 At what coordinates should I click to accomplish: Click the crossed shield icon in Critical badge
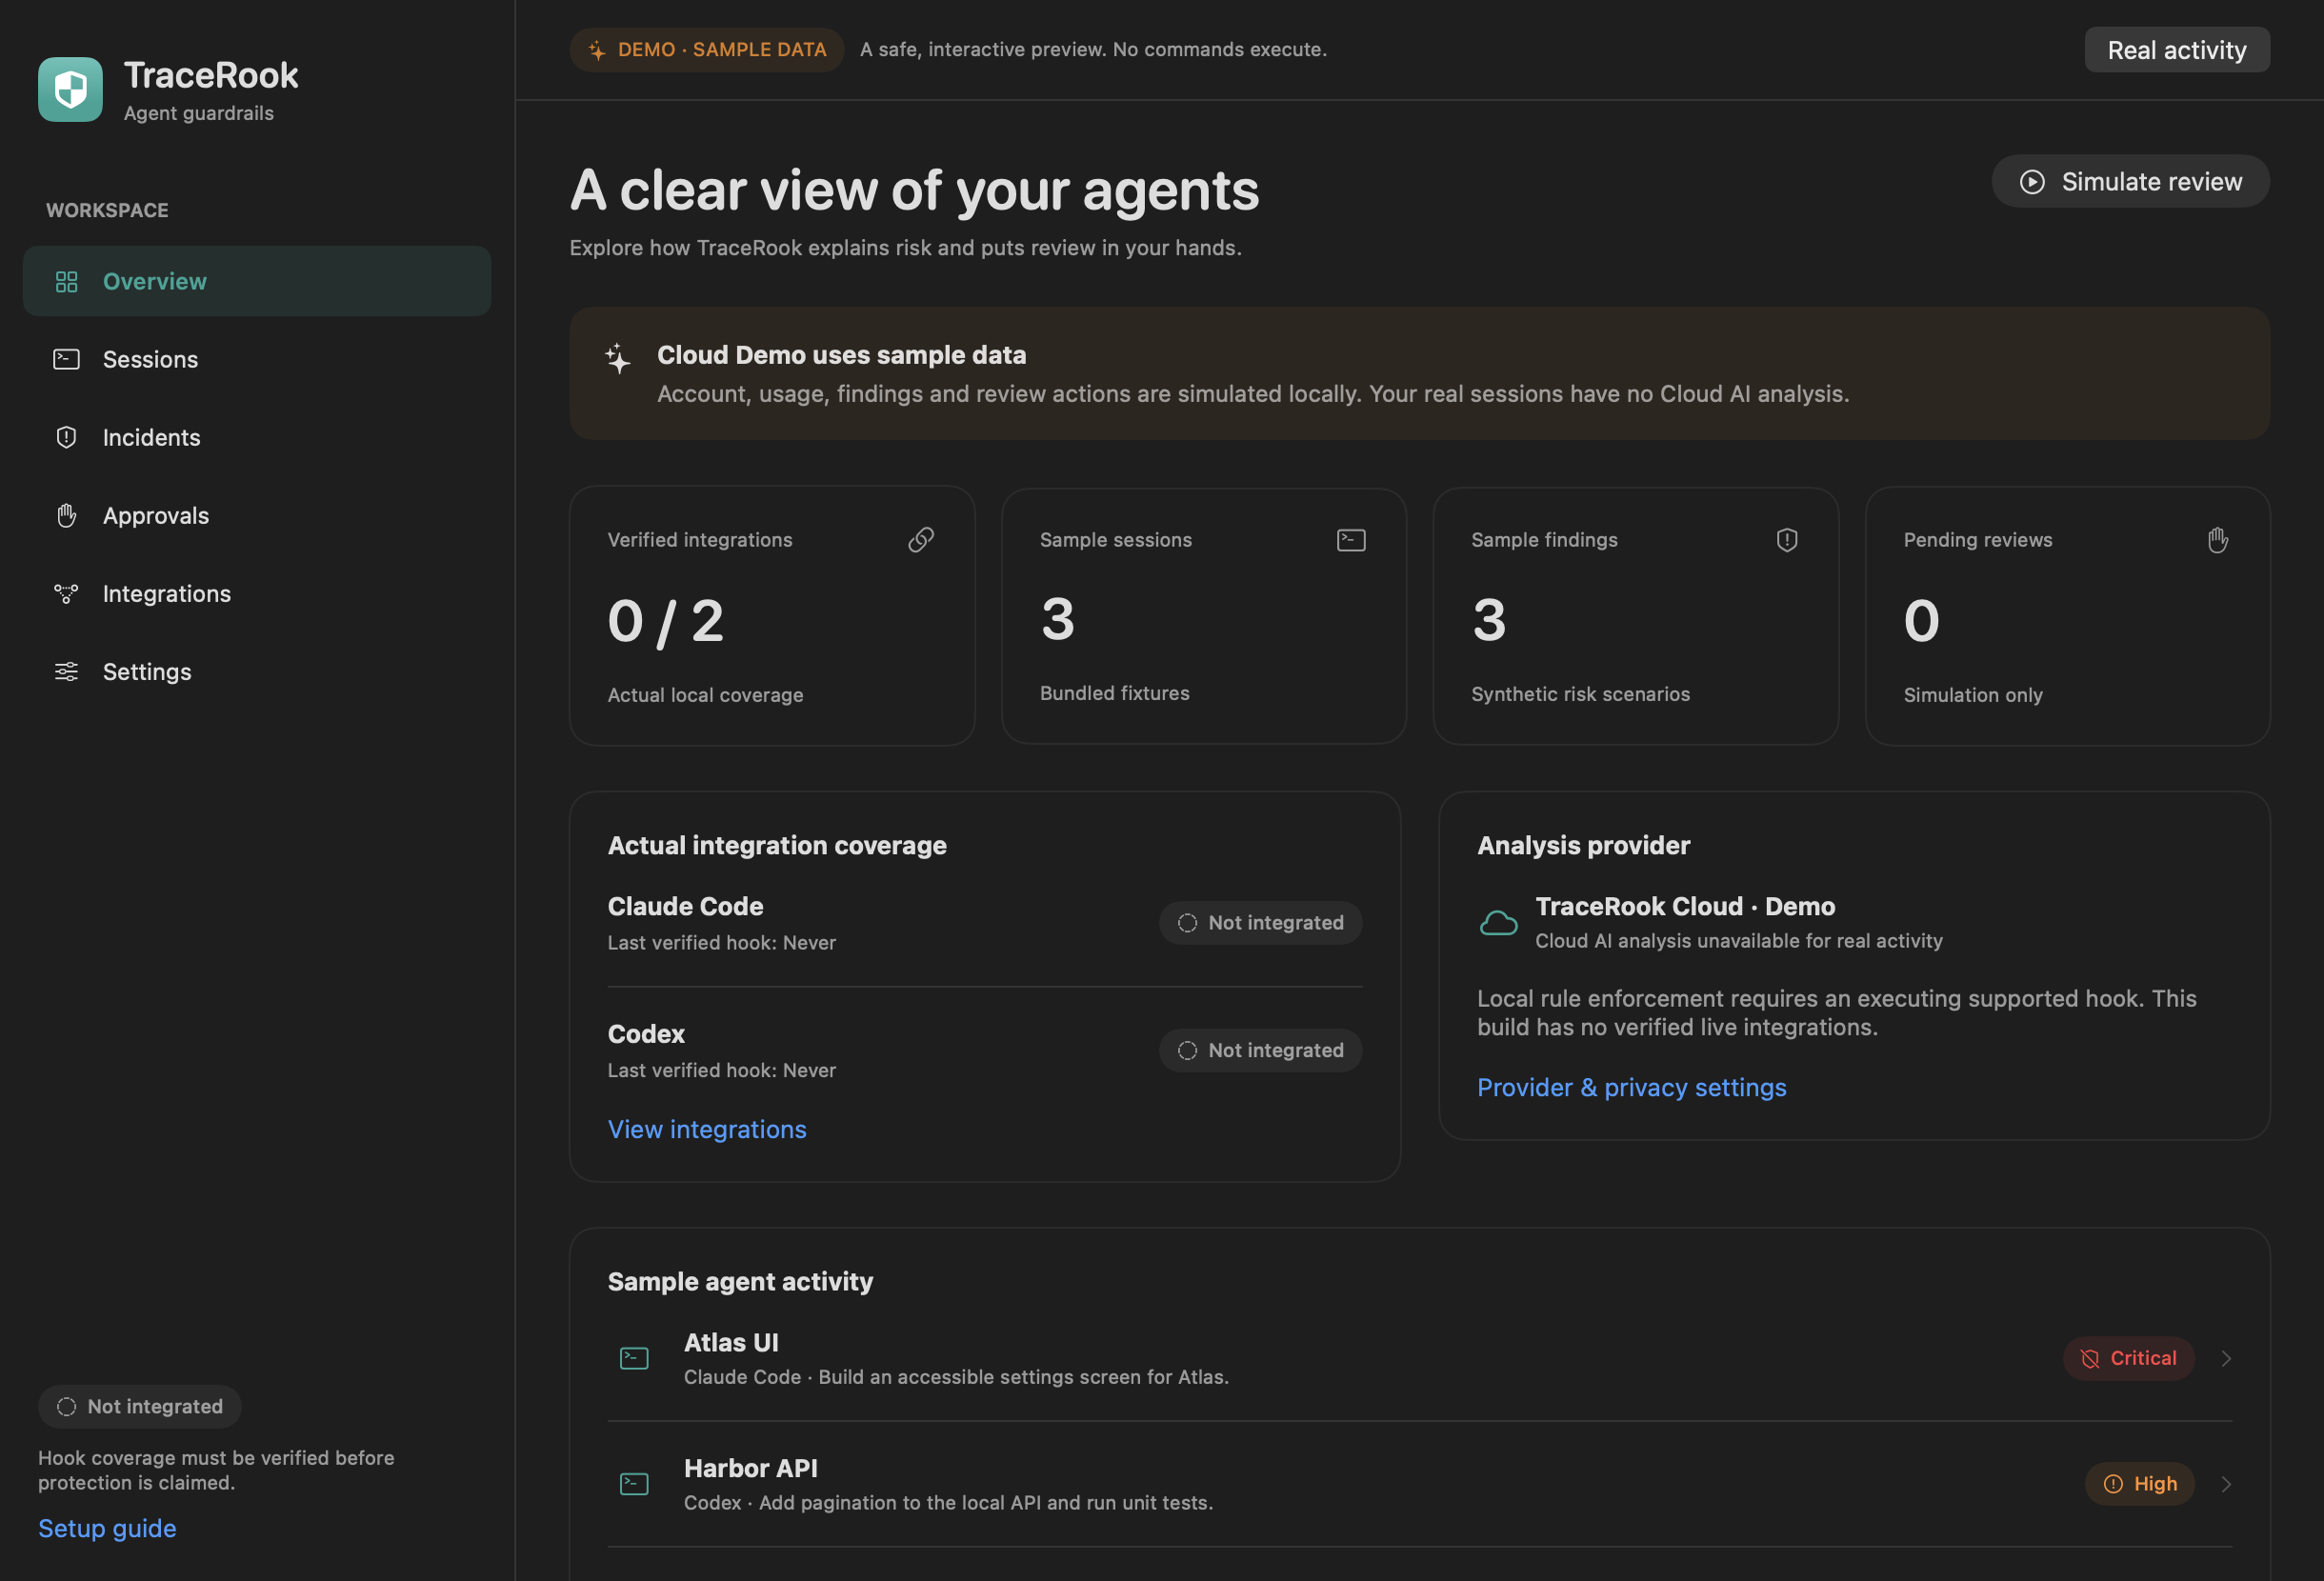pos(2090,1359)
